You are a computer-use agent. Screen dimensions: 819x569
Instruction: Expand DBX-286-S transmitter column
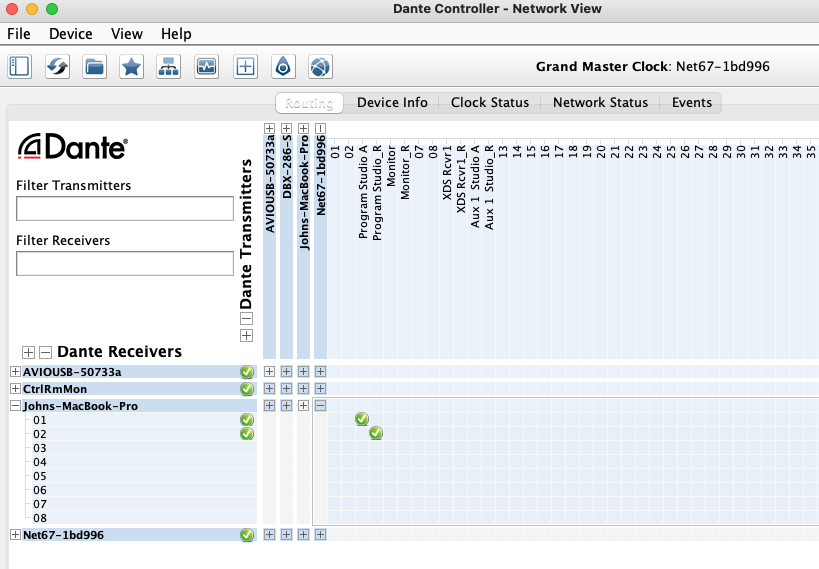click(286, 129)
